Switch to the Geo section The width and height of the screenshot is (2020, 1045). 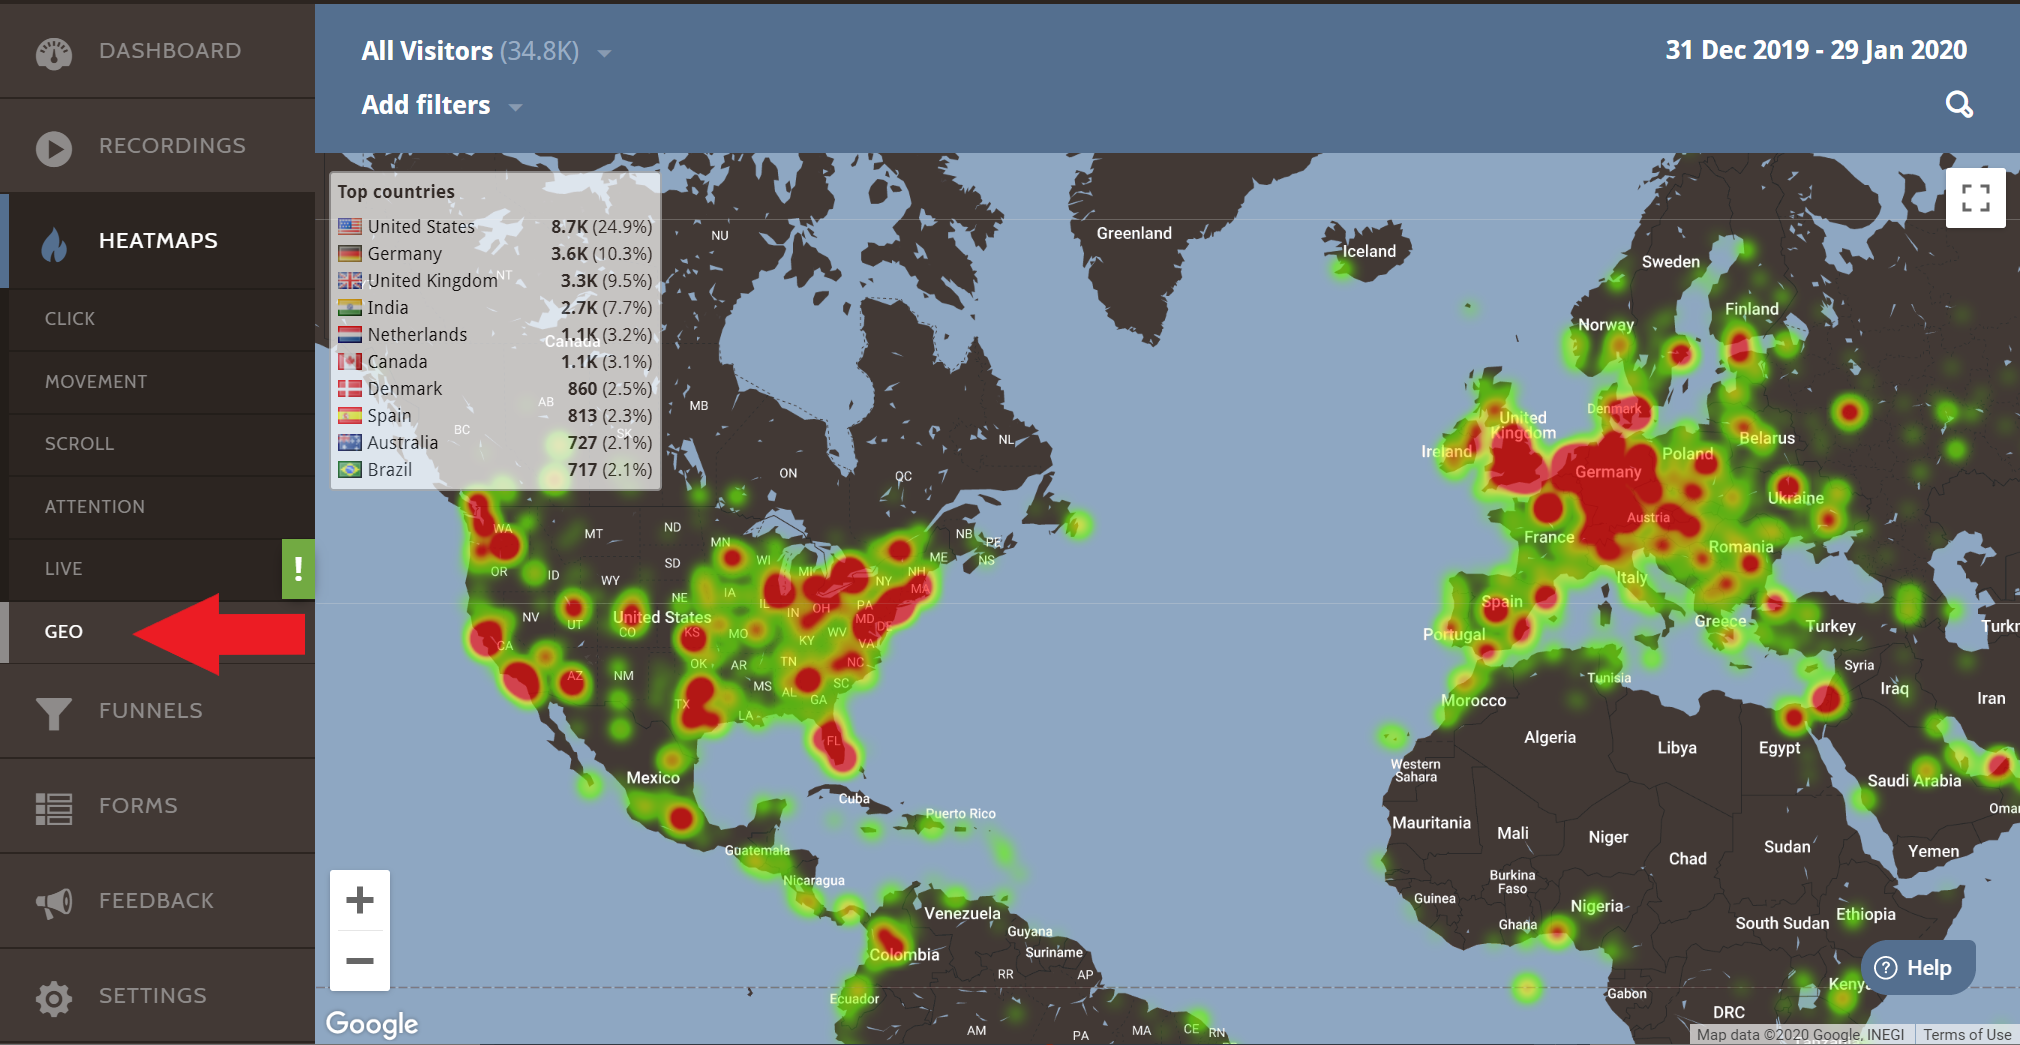[64, 631]
